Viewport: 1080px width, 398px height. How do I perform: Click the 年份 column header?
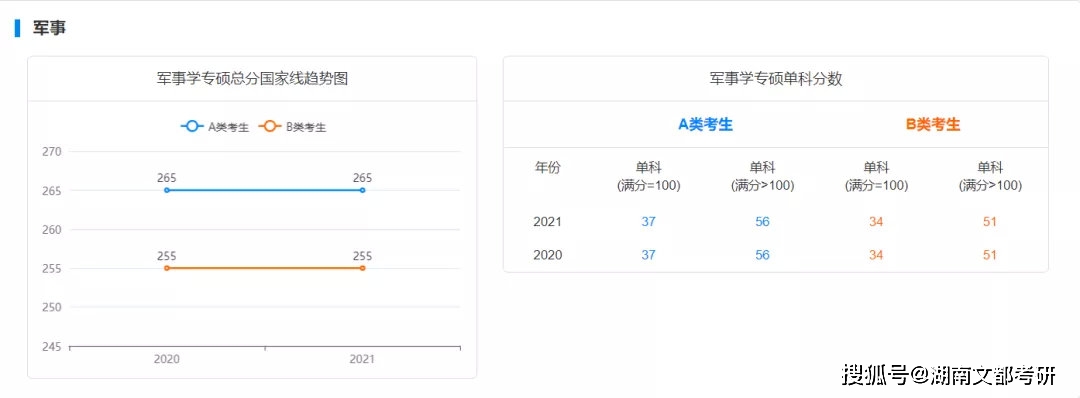pyautogui.click(x=548, y=167)
